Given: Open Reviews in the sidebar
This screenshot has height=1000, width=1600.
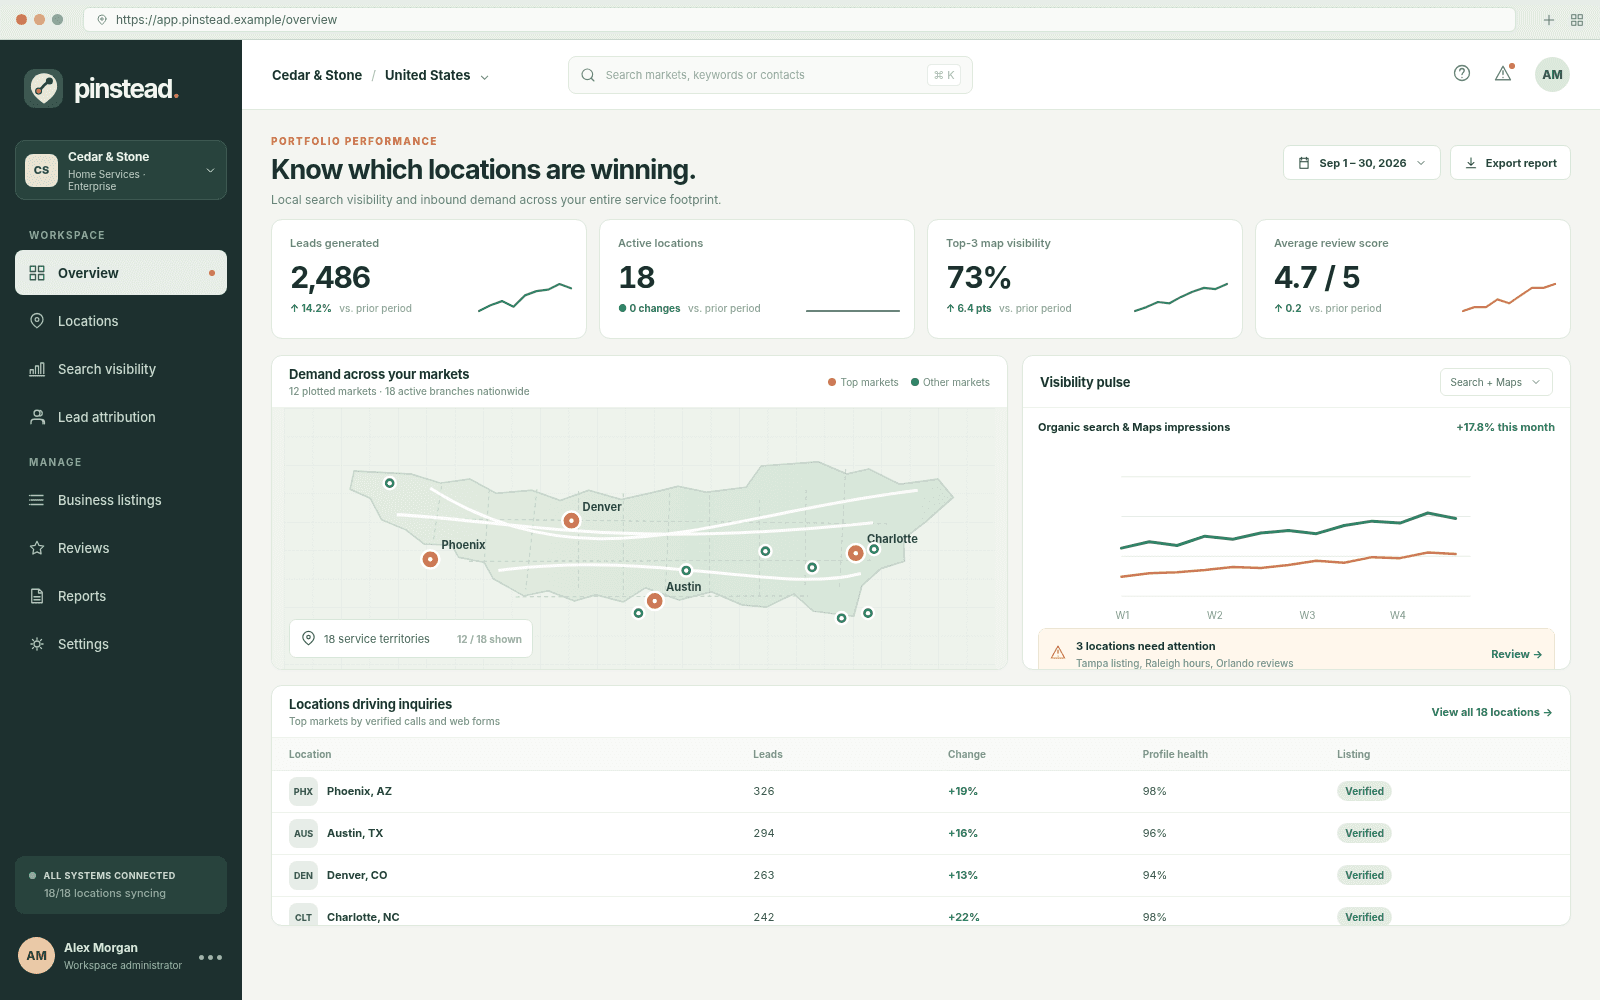Looking at the screenshot, I should [x=121, y=548].
